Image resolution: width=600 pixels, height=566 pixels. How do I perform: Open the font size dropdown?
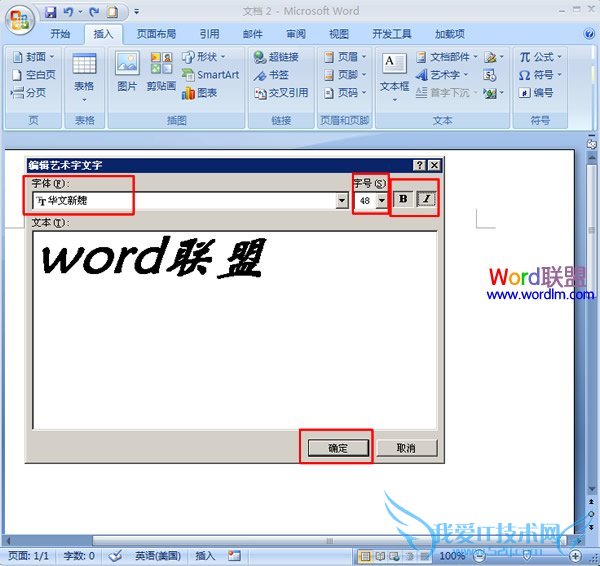tap(382, 201)
